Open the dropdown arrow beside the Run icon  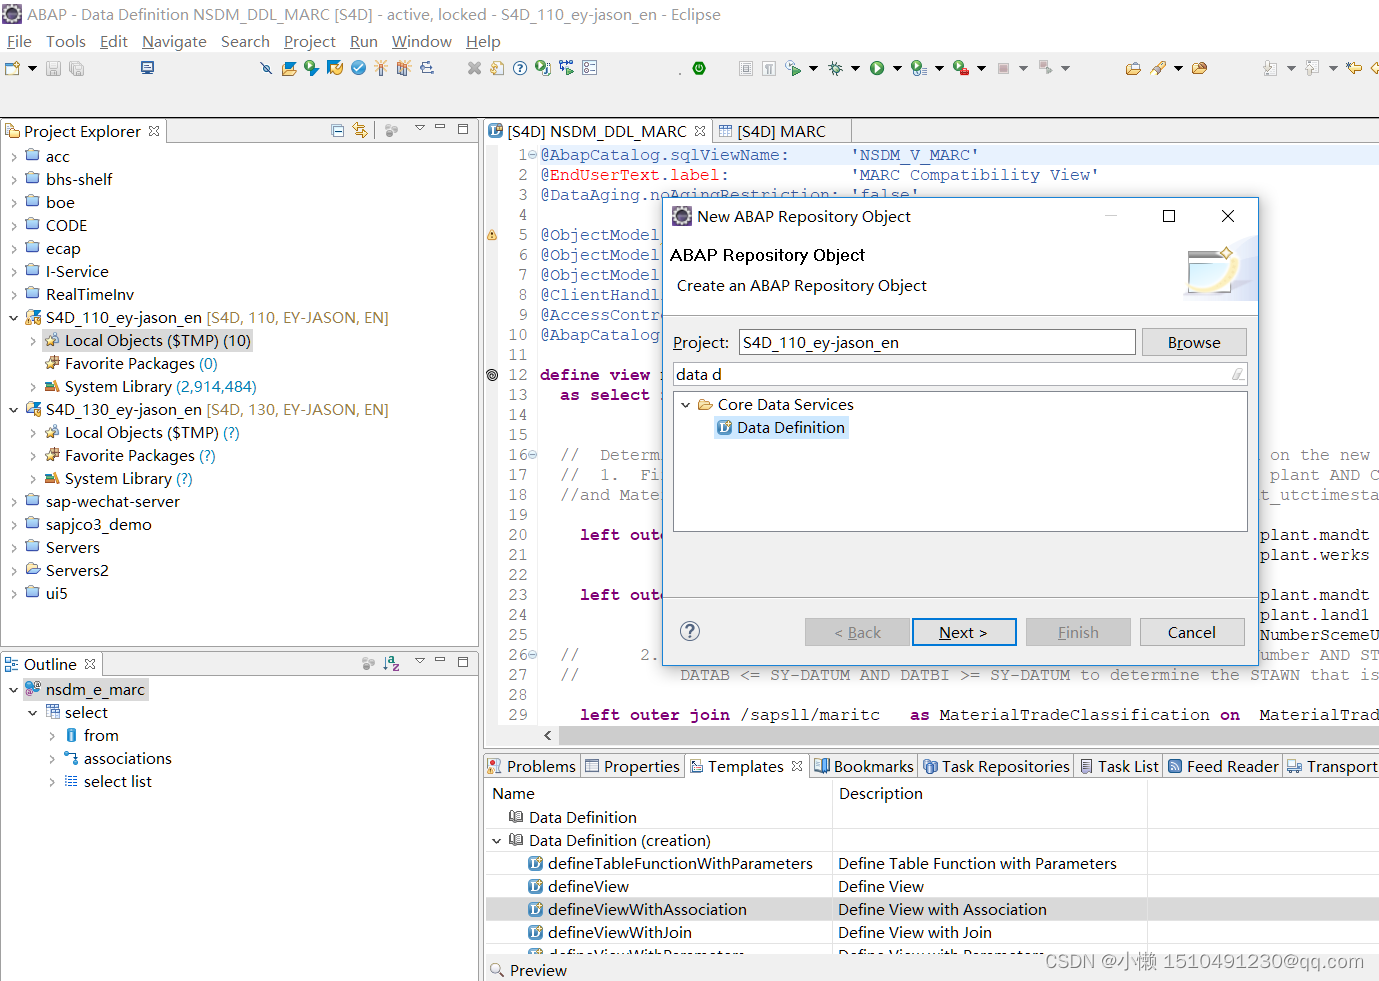[x=897, y=68]
